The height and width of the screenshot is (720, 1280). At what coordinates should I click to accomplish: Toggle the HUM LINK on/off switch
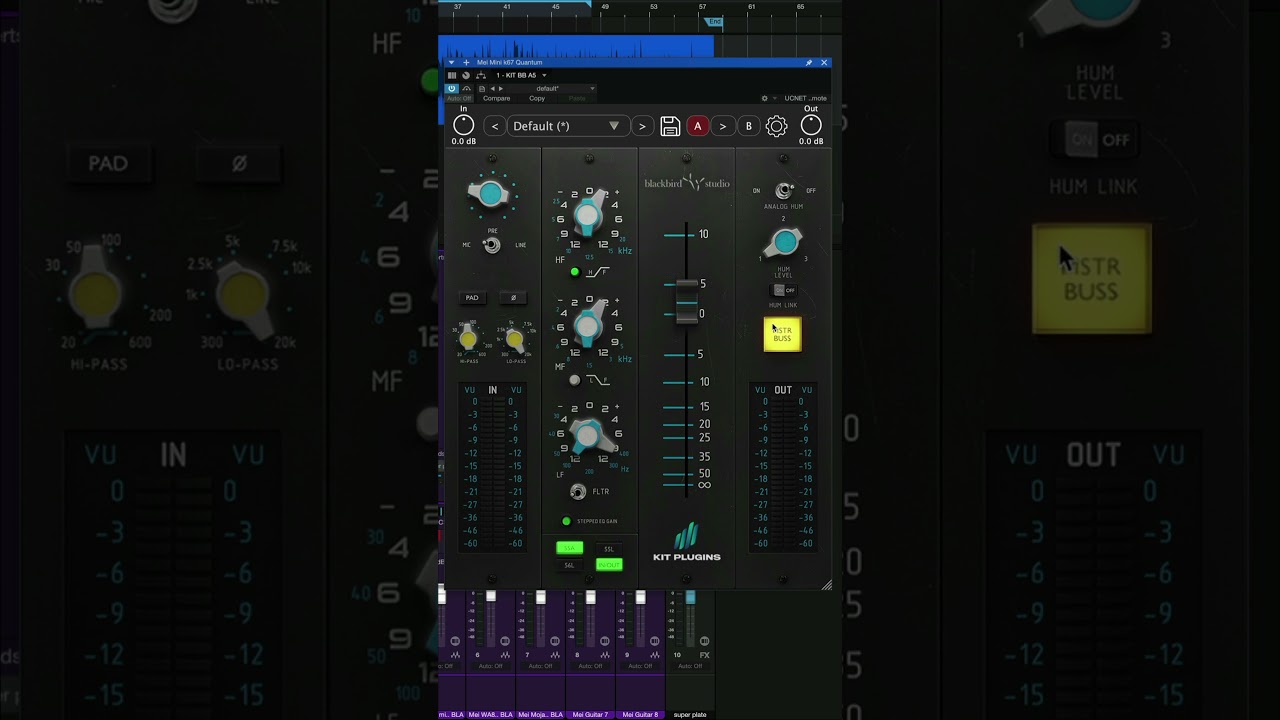[784, 290]
